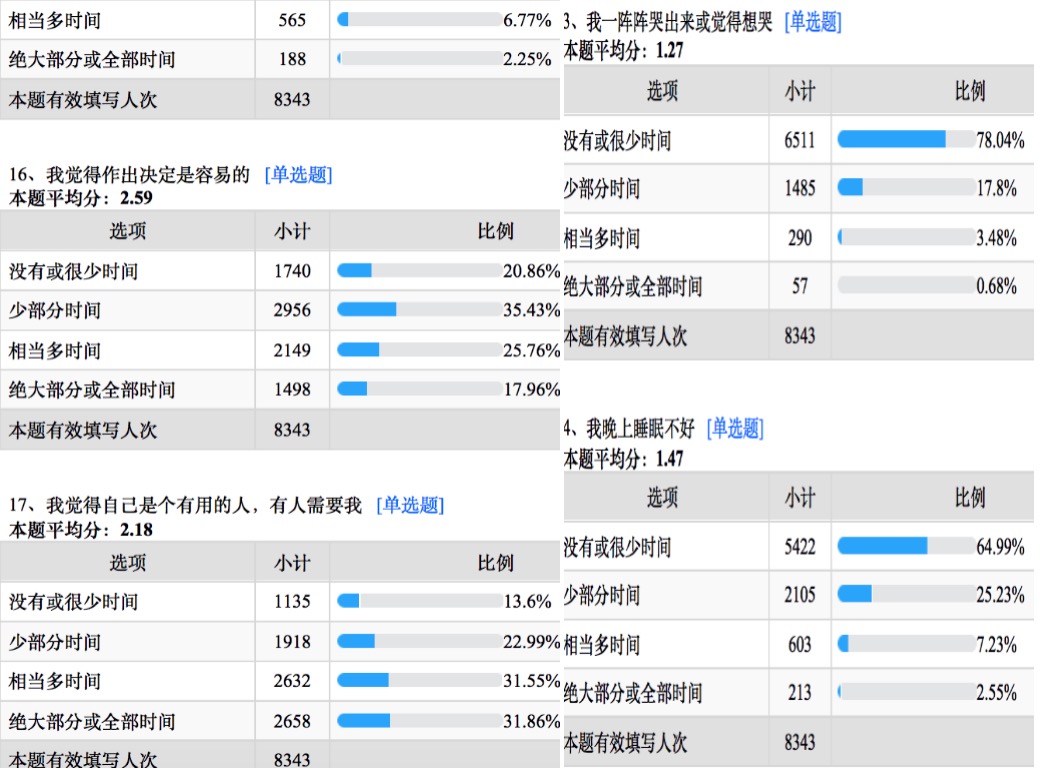The image size is (1040, 770).
Task: Click the 选项 column header in question 16 table
Action: [127, 231]
